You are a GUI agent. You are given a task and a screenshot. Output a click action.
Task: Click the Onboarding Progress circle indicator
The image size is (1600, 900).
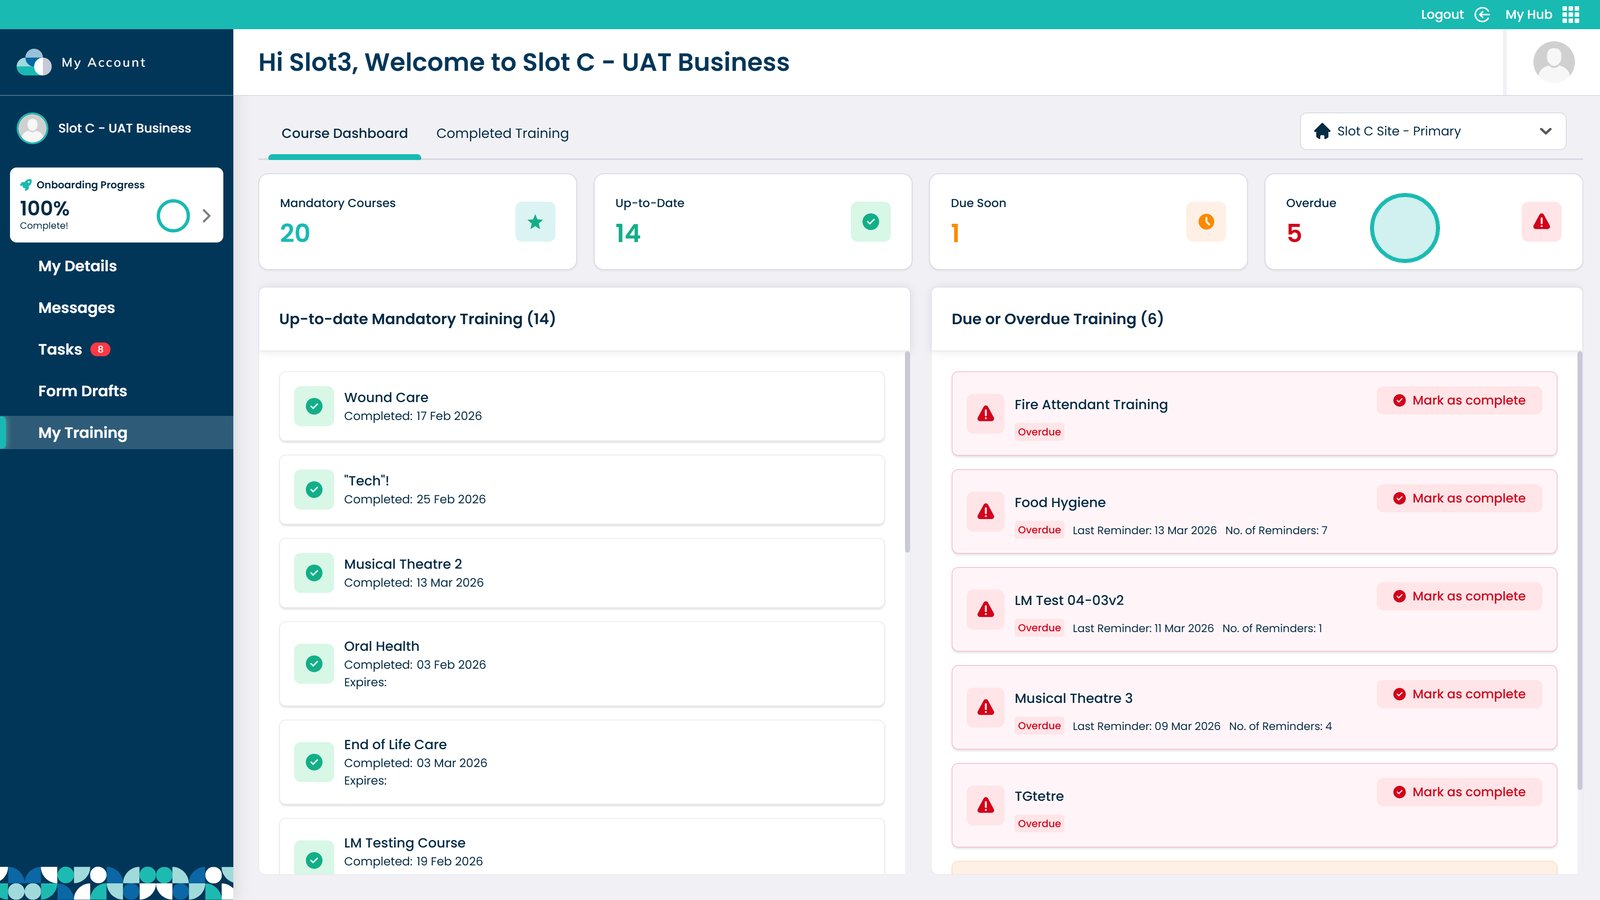point(173,215)
